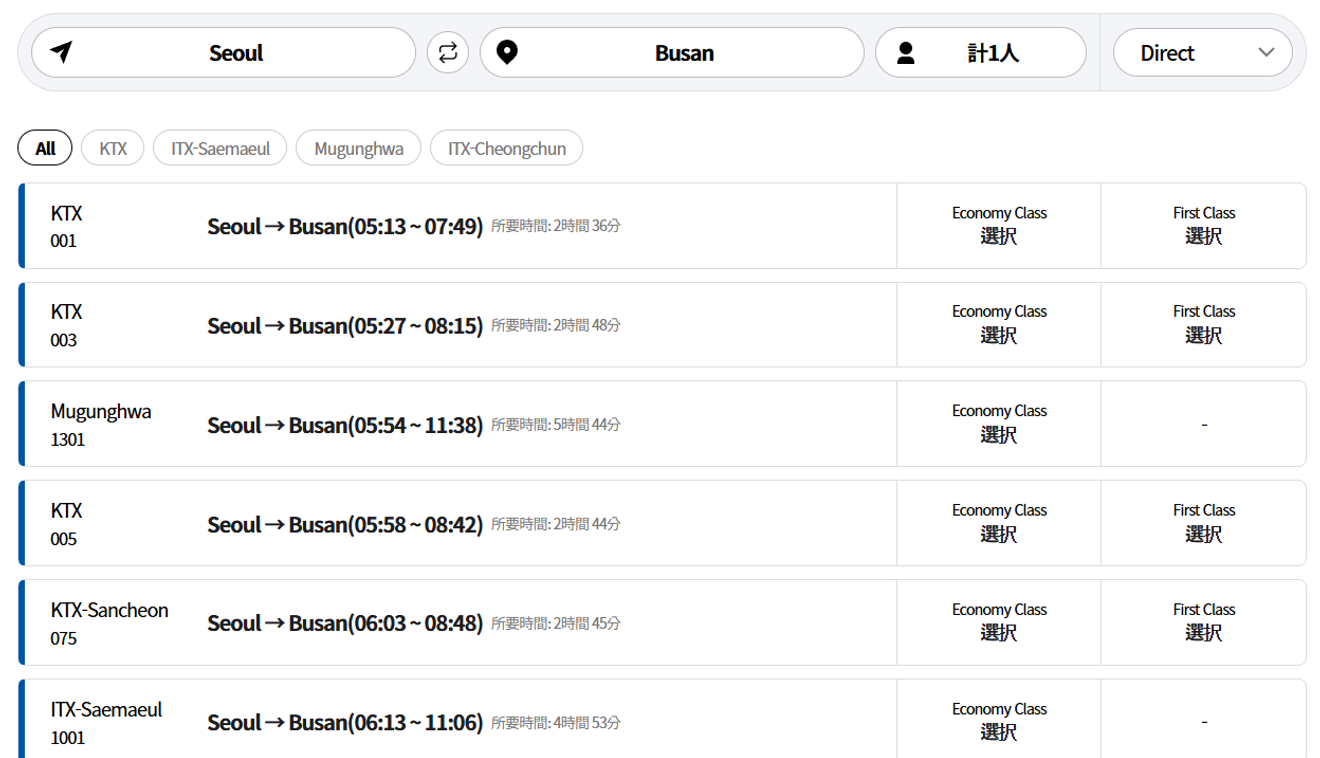The height and width of the screenshot is (758, 1320).
Task: Filter trains by ITX-Cheongchun
Action: (506, 148)
